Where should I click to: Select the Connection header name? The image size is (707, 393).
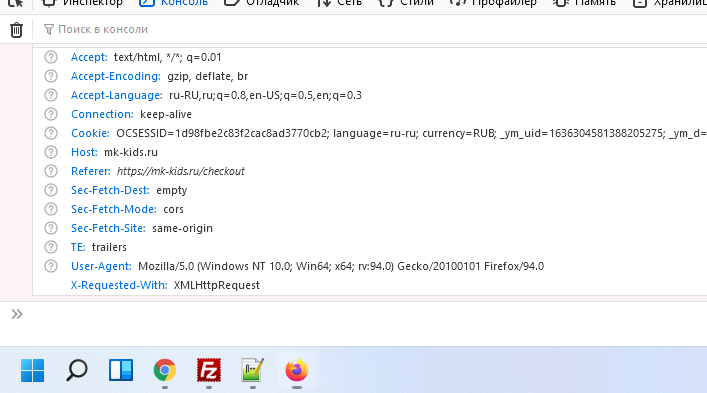102,114
